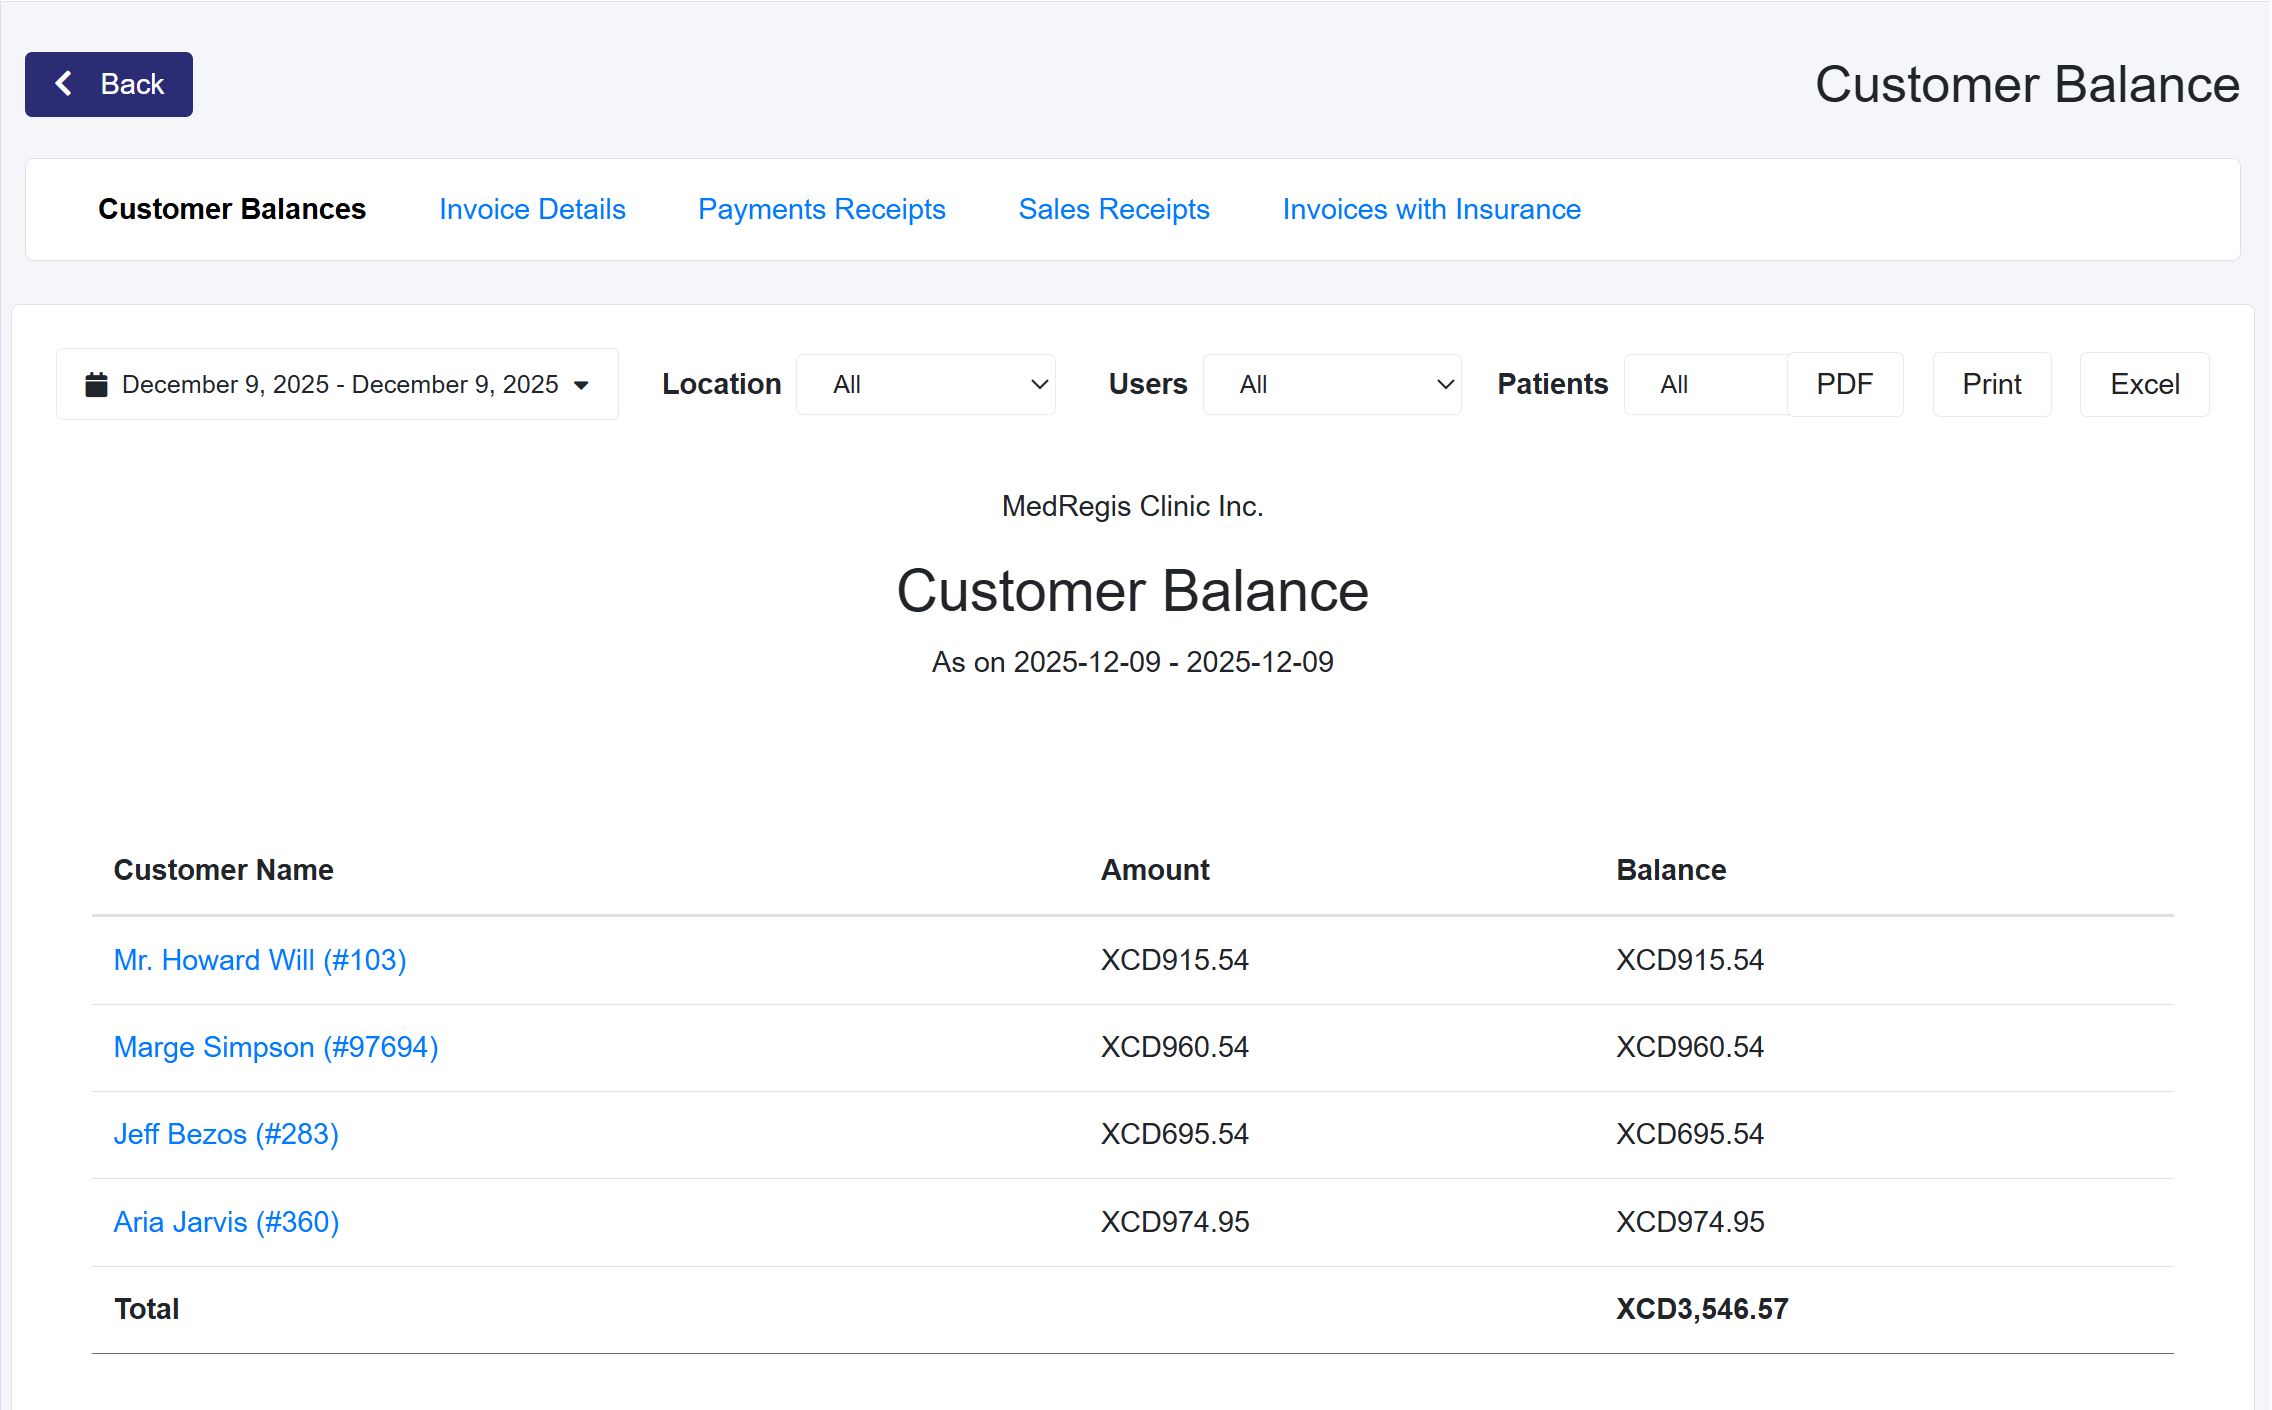Switch to Invoice Details tab
Screen dimensions: 2272x1410
click(532, 209)
